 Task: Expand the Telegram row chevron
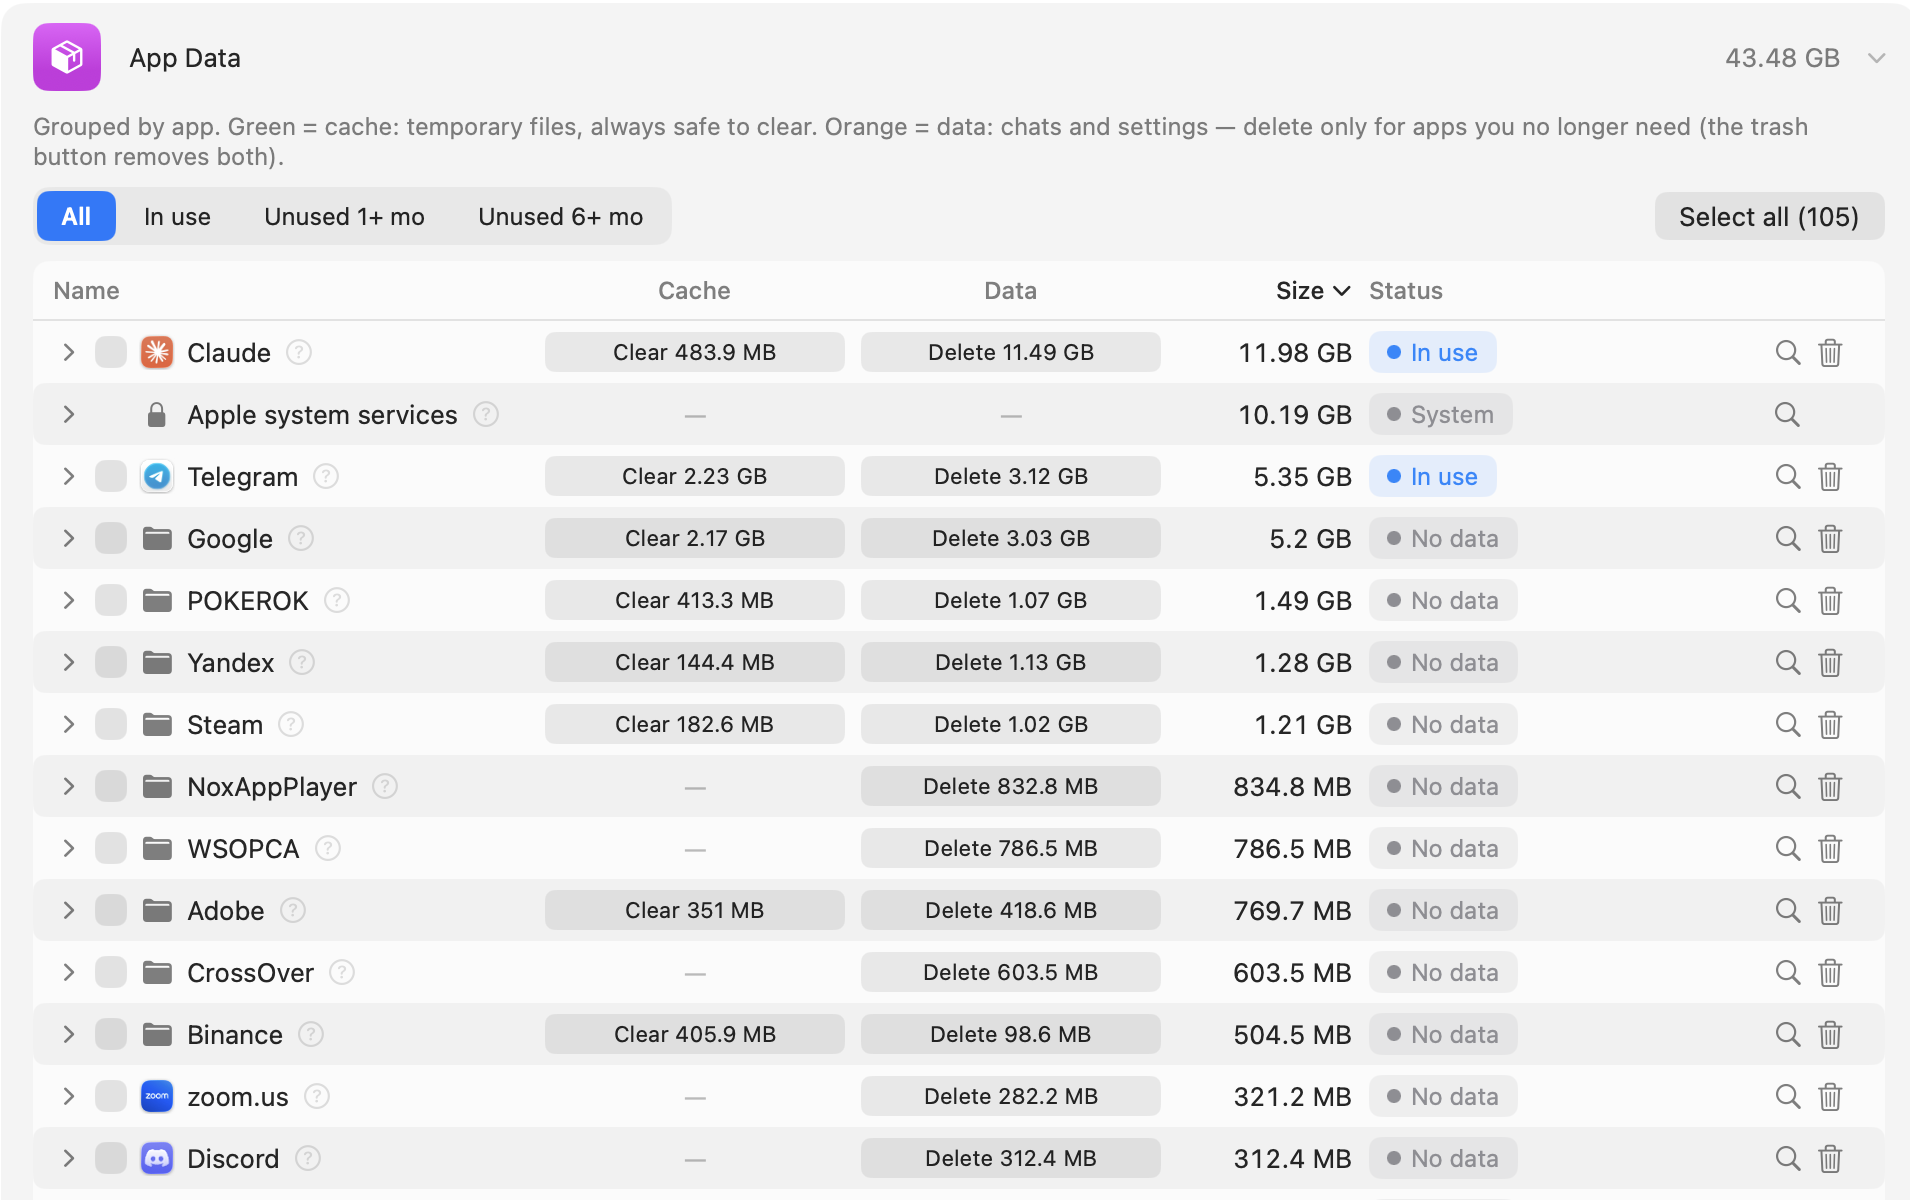pyautogui.click(x=68, y=476)
